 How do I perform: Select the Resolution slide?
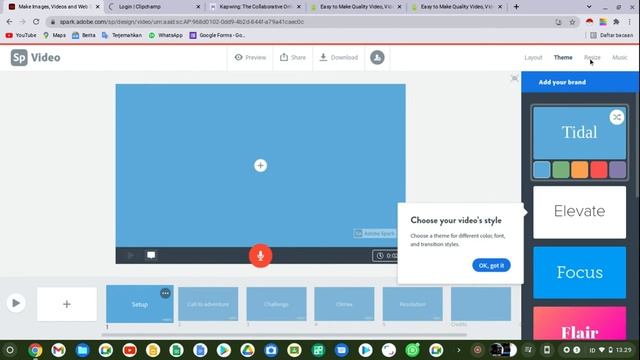coord(412,304)
